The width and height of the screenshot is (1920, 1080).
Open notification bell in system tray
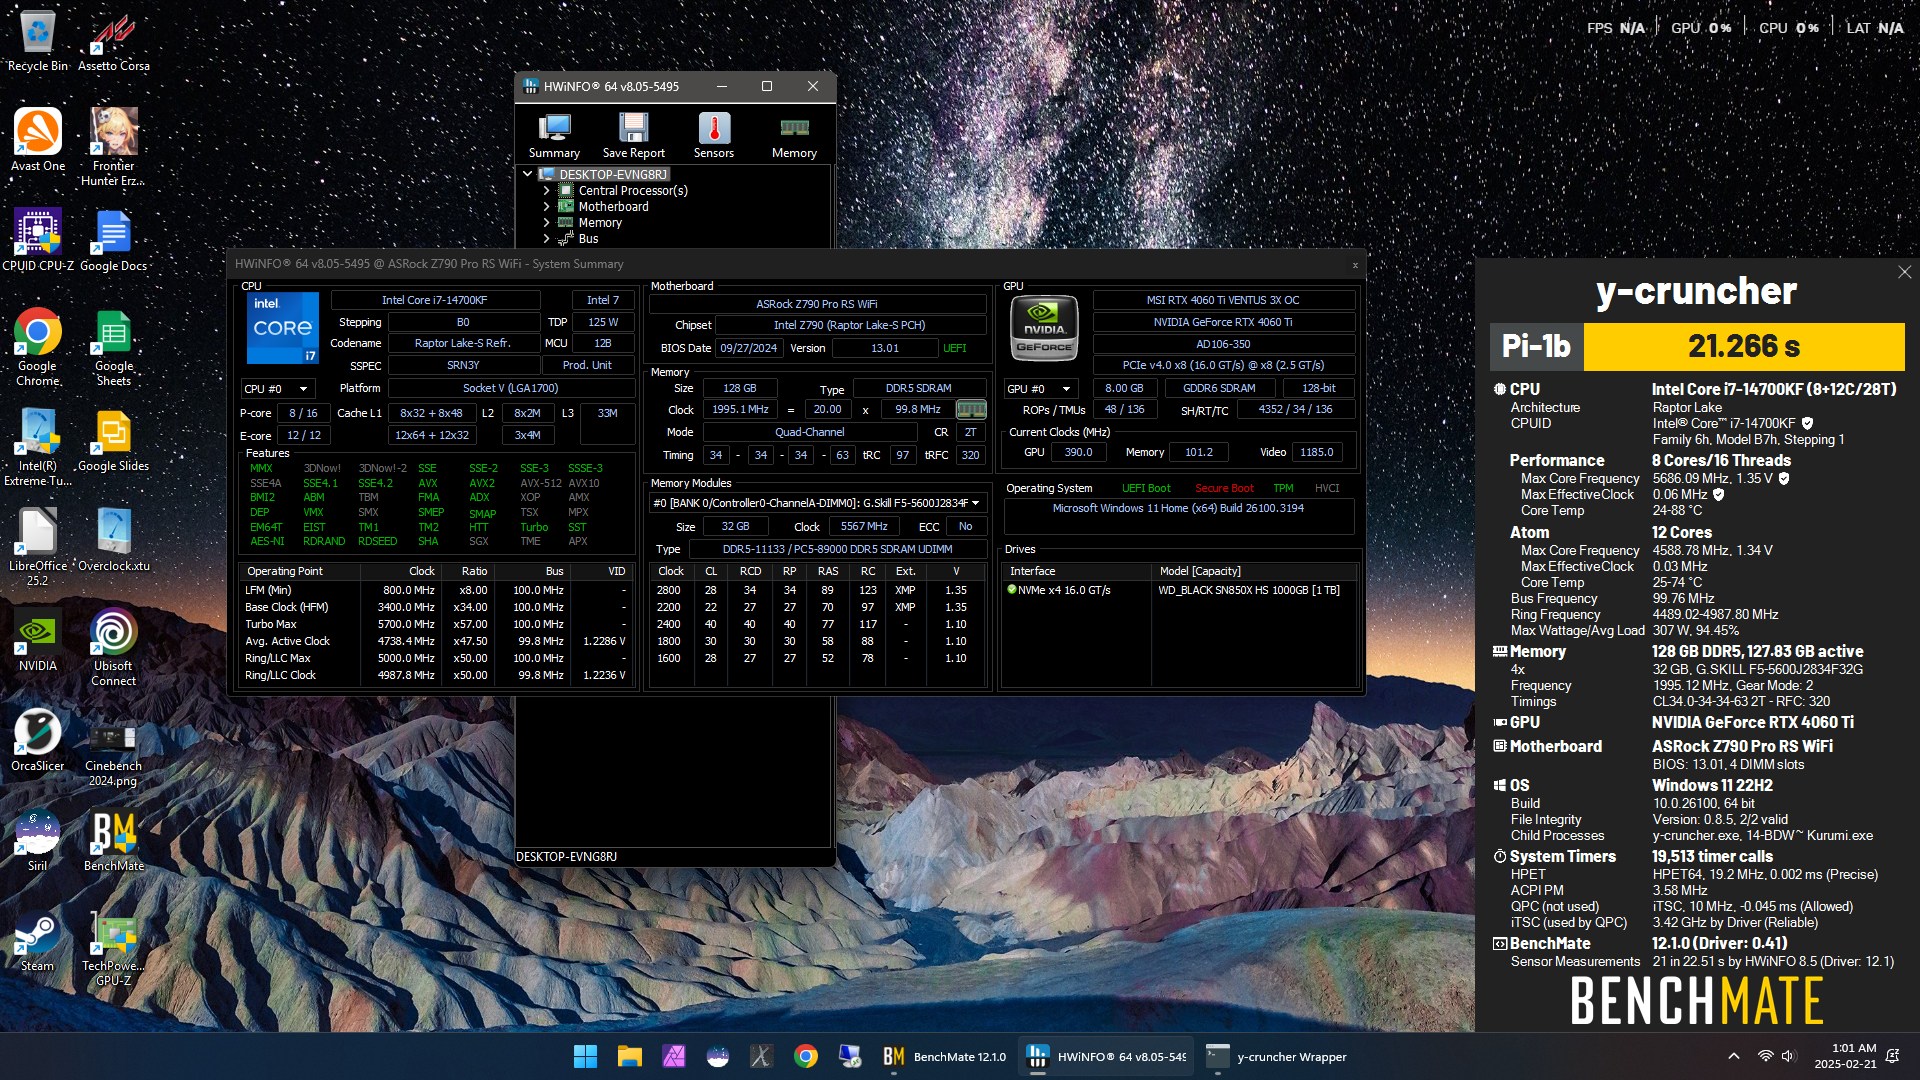[x=1892, y=1056]
